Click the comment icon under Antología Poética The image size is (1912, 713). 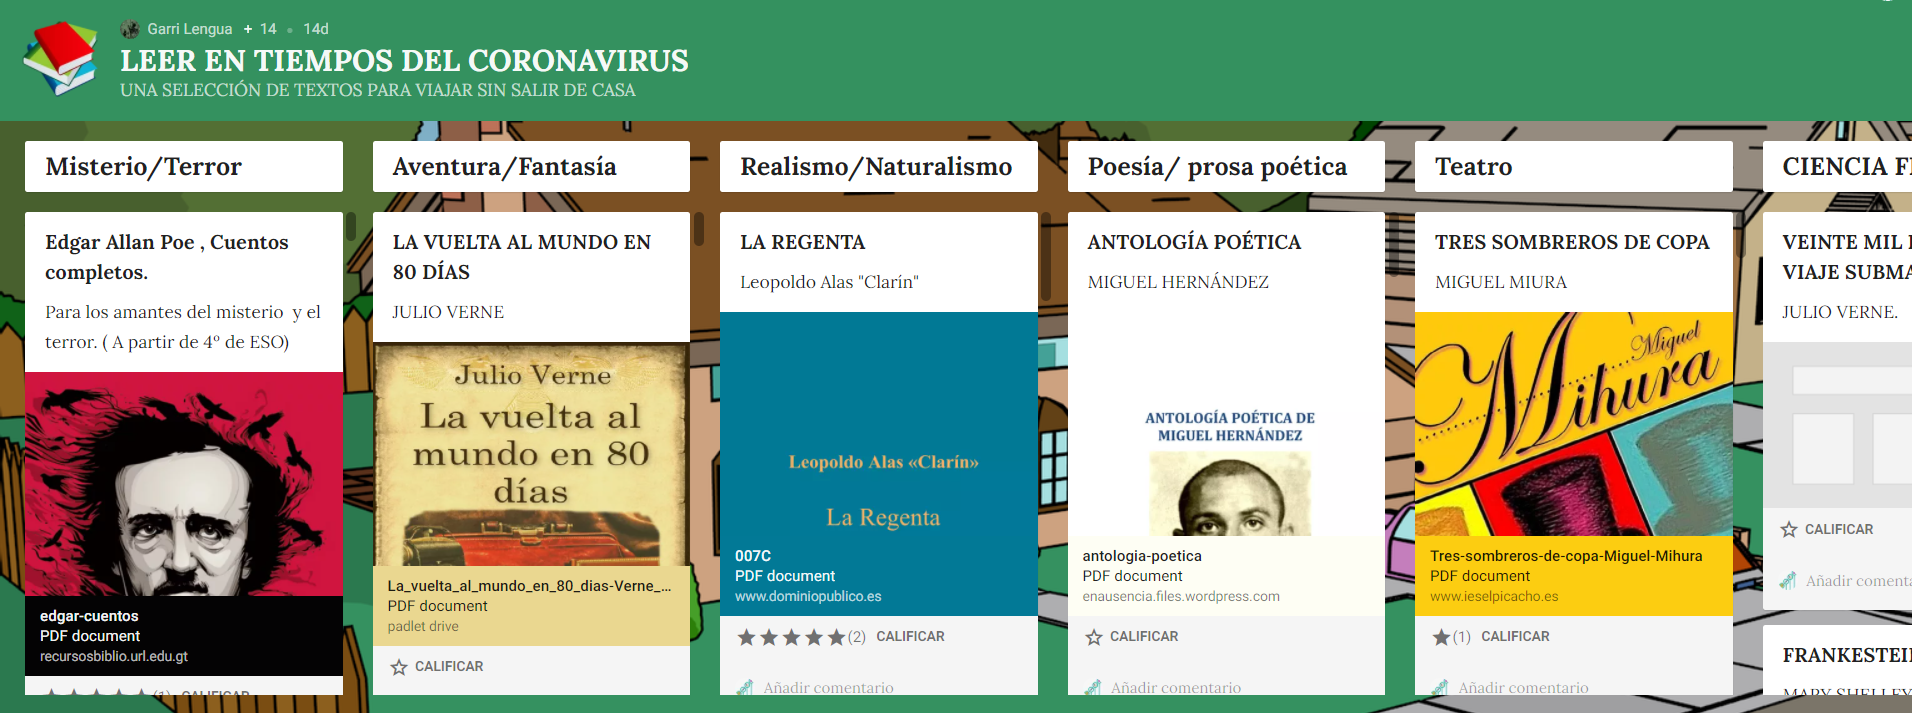pos(1093,688)
